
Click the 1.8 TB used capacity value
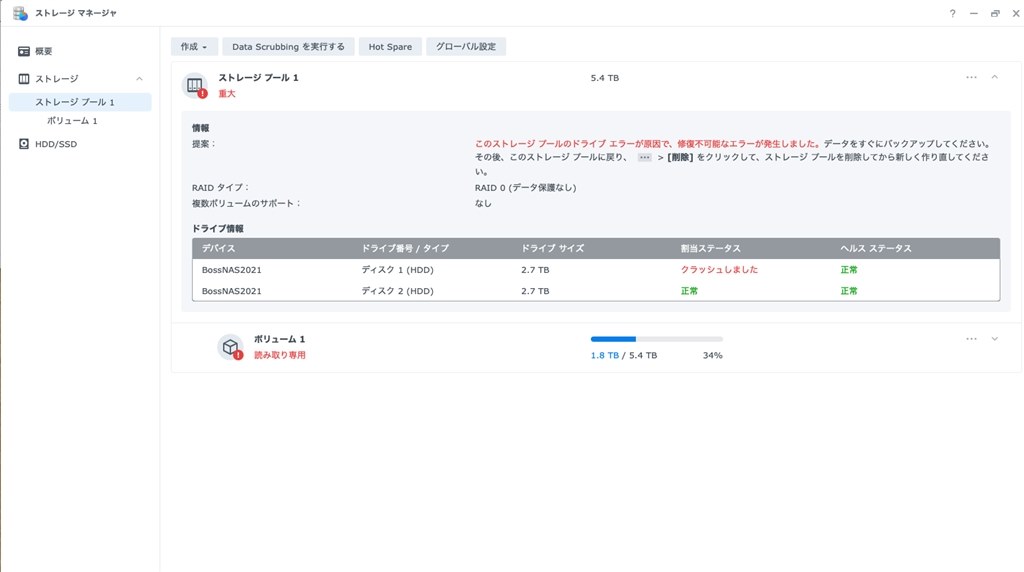click(x=605, y=355)
